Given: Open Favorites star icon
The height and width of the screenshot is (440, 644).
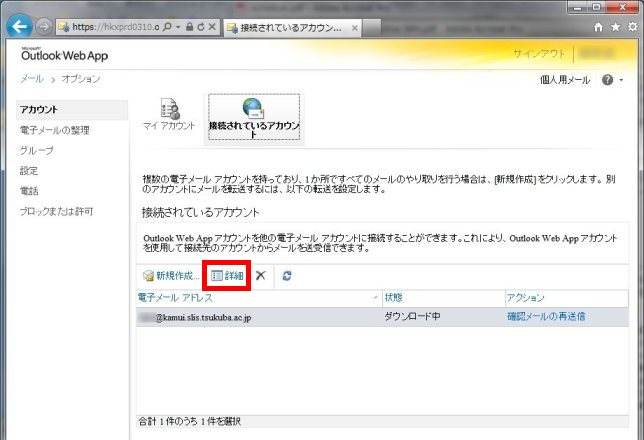Looking at the screenshot, I should pos(615,27).
